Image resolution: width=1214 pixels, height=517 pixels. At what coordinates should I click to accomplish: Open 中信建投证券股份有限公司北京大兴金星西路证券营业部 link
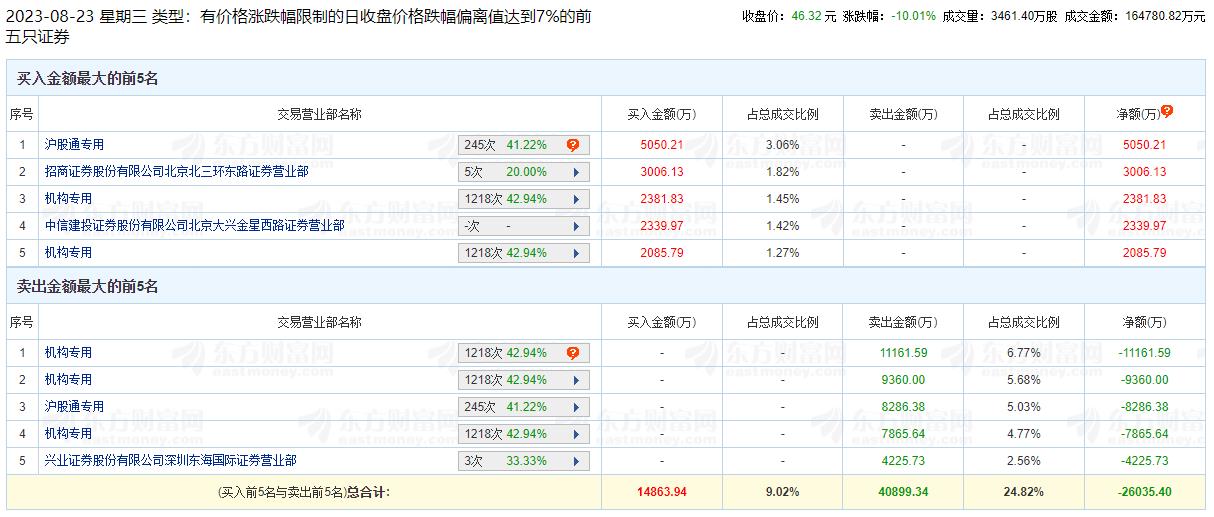pos(194,226)
